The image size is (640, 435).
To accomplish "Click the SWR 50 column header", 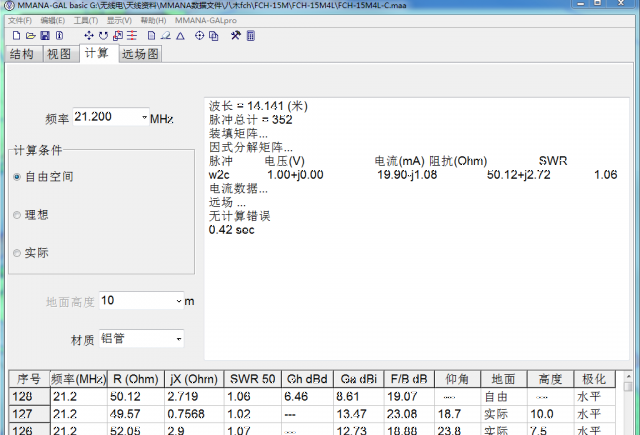I will pyautogui.click(x=252, y=379).
